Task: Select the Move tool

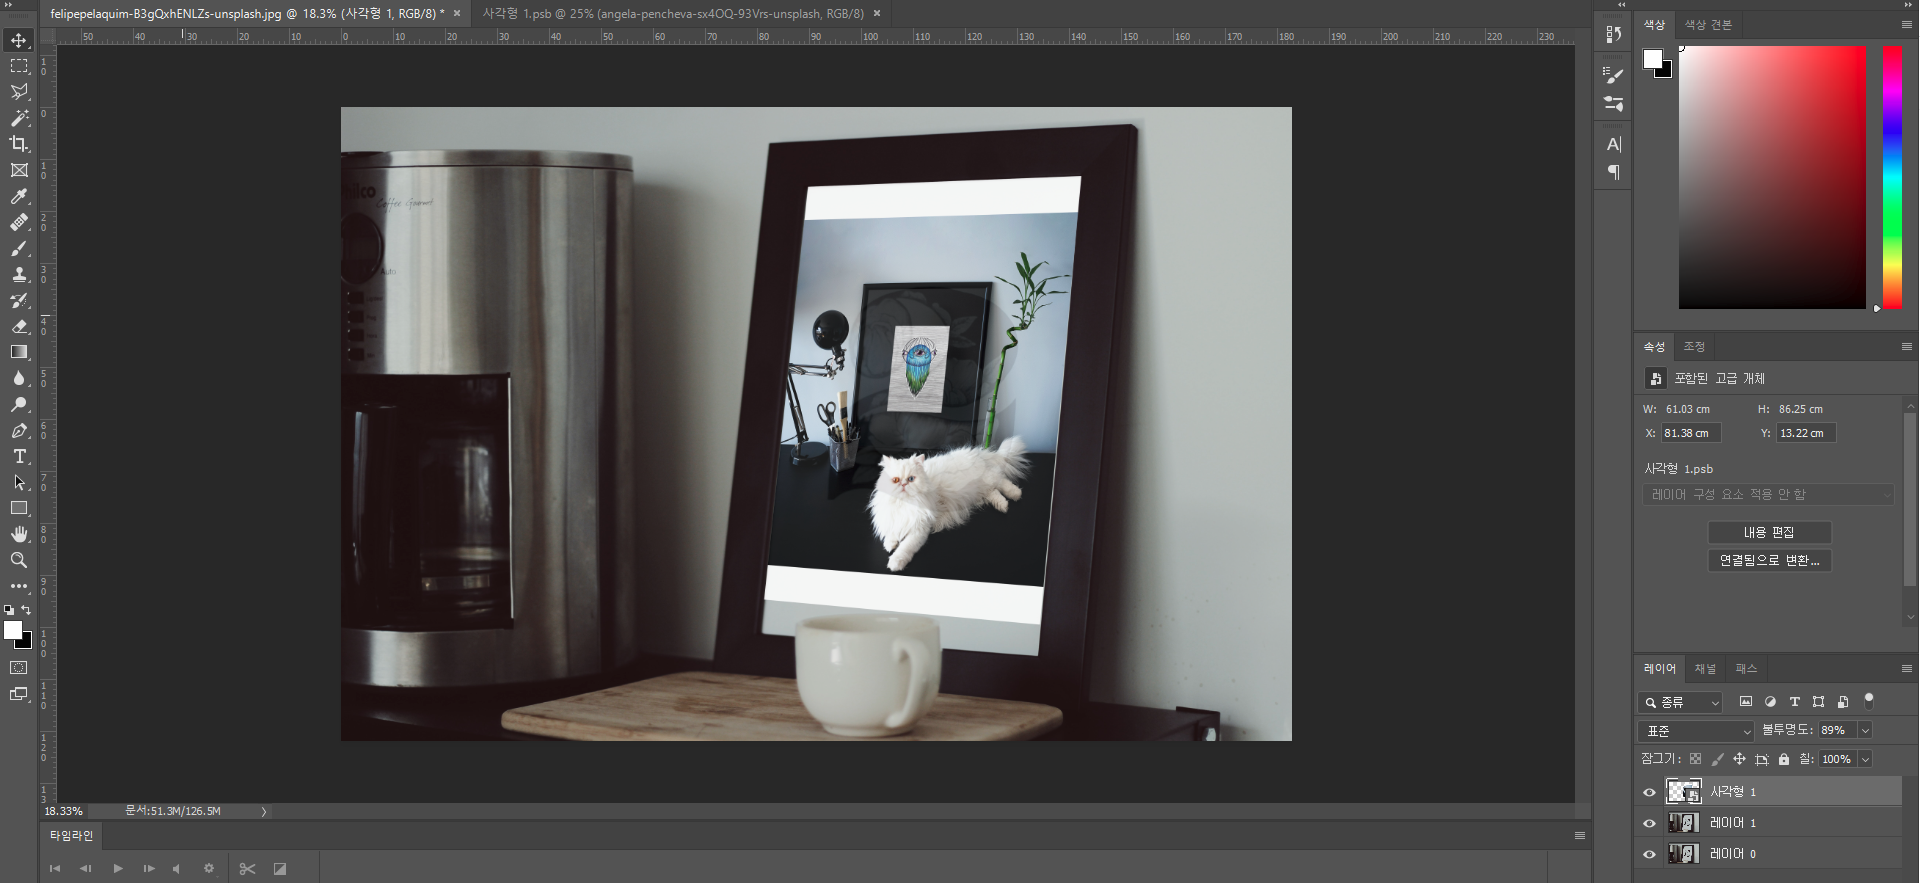Action: [x=19, y=40]
